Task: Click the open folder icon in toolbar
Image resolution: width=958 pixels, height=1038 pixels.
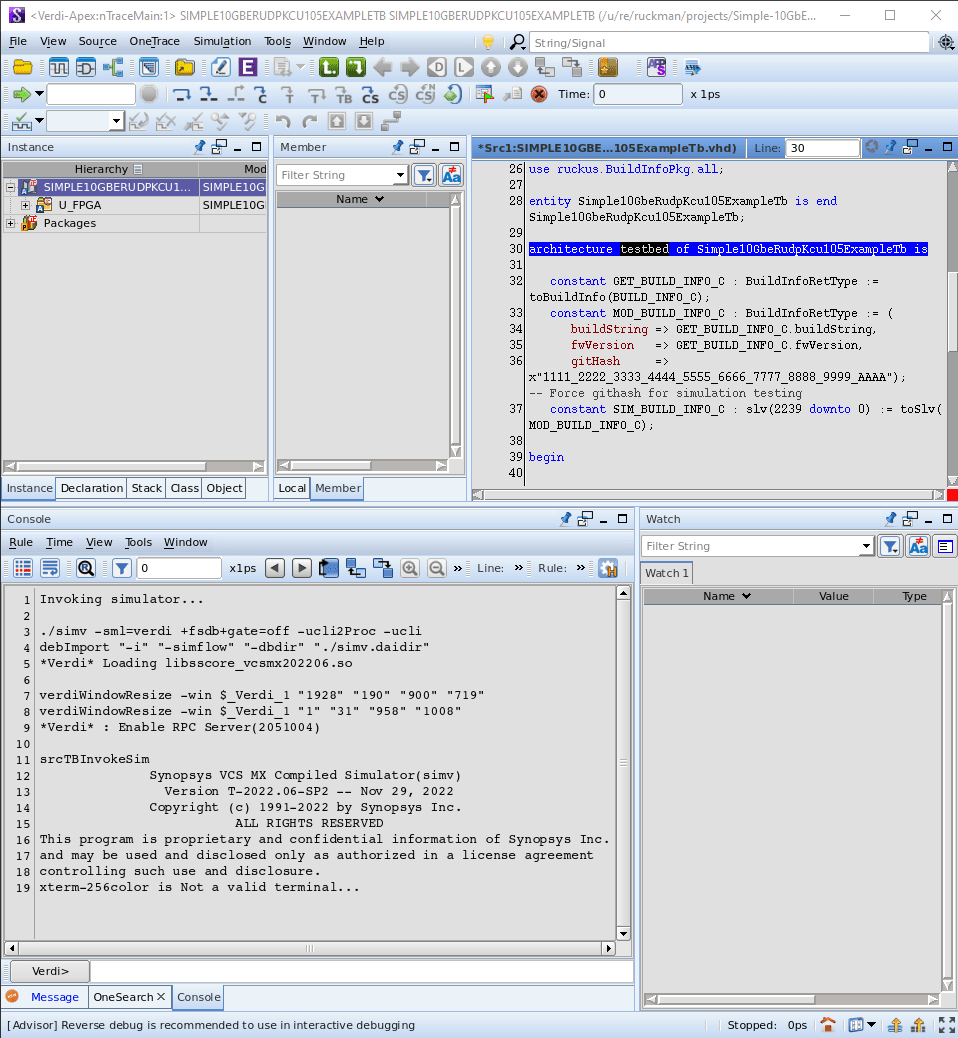Action: [x=22, y=67]
